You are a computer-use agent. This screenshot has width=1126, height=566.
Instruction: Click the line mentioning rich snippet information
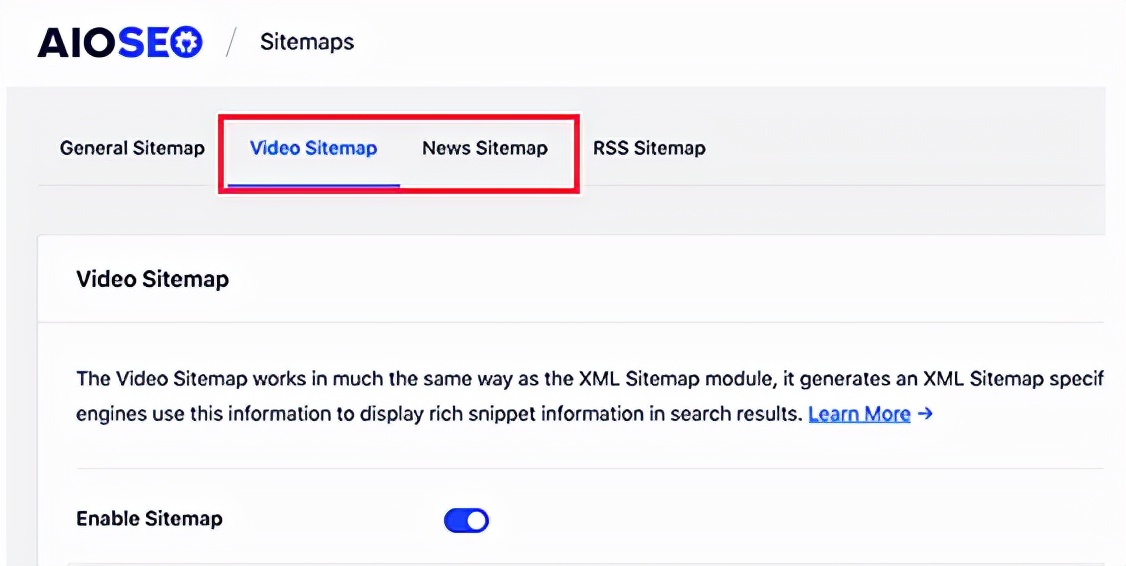point(440,413)
